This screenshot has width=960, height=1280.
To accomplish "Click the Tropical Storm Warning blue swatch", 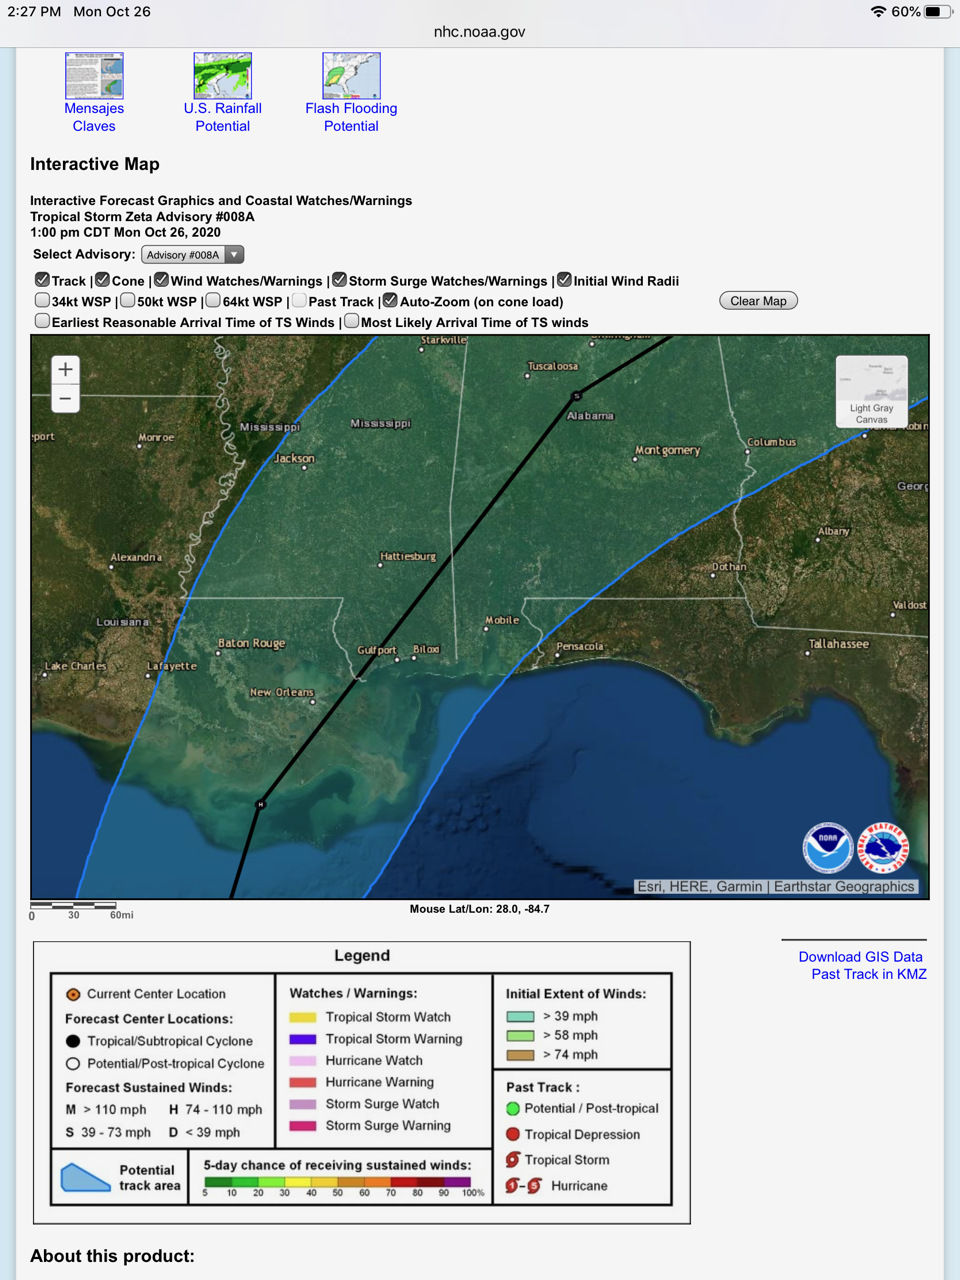I will coord(303,1039).
